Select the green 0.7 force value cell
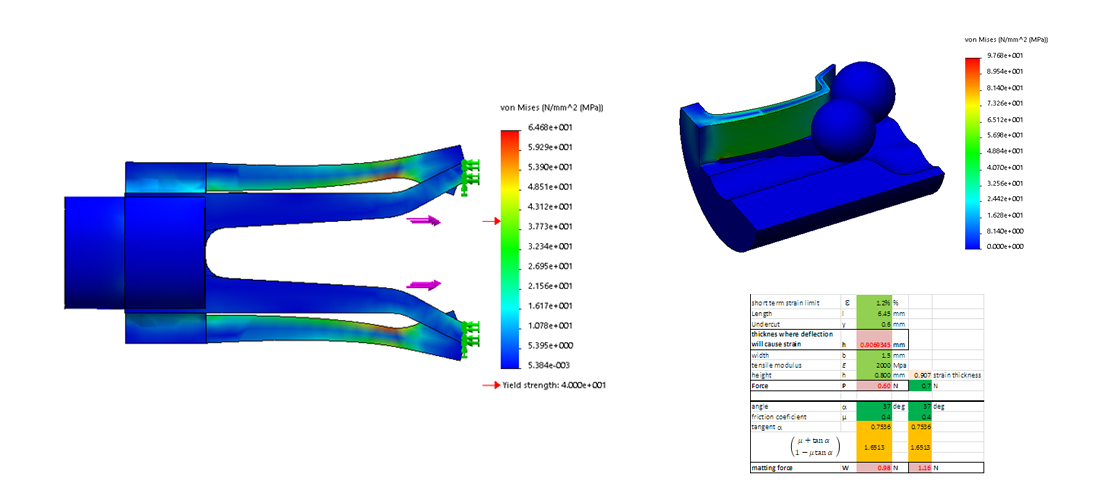The image size is (1100, 500). tap(920, 386)
